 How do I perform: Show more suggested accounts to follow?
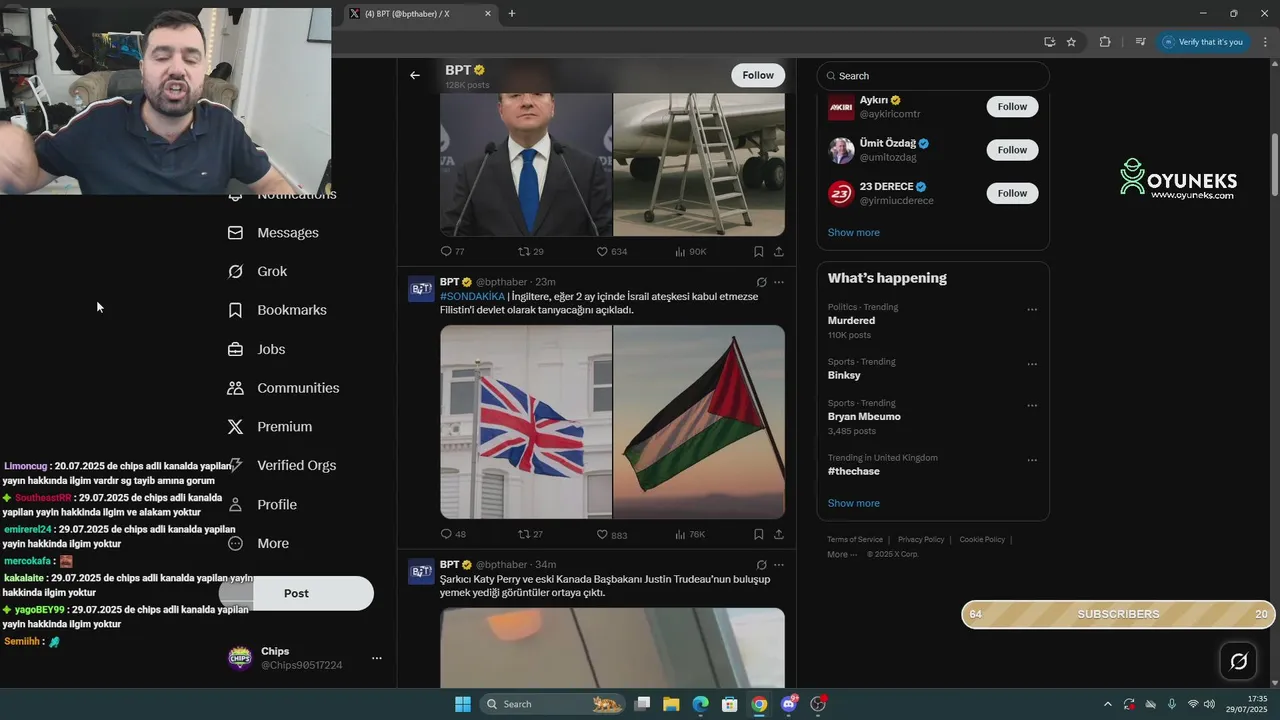tap(854, 233)
